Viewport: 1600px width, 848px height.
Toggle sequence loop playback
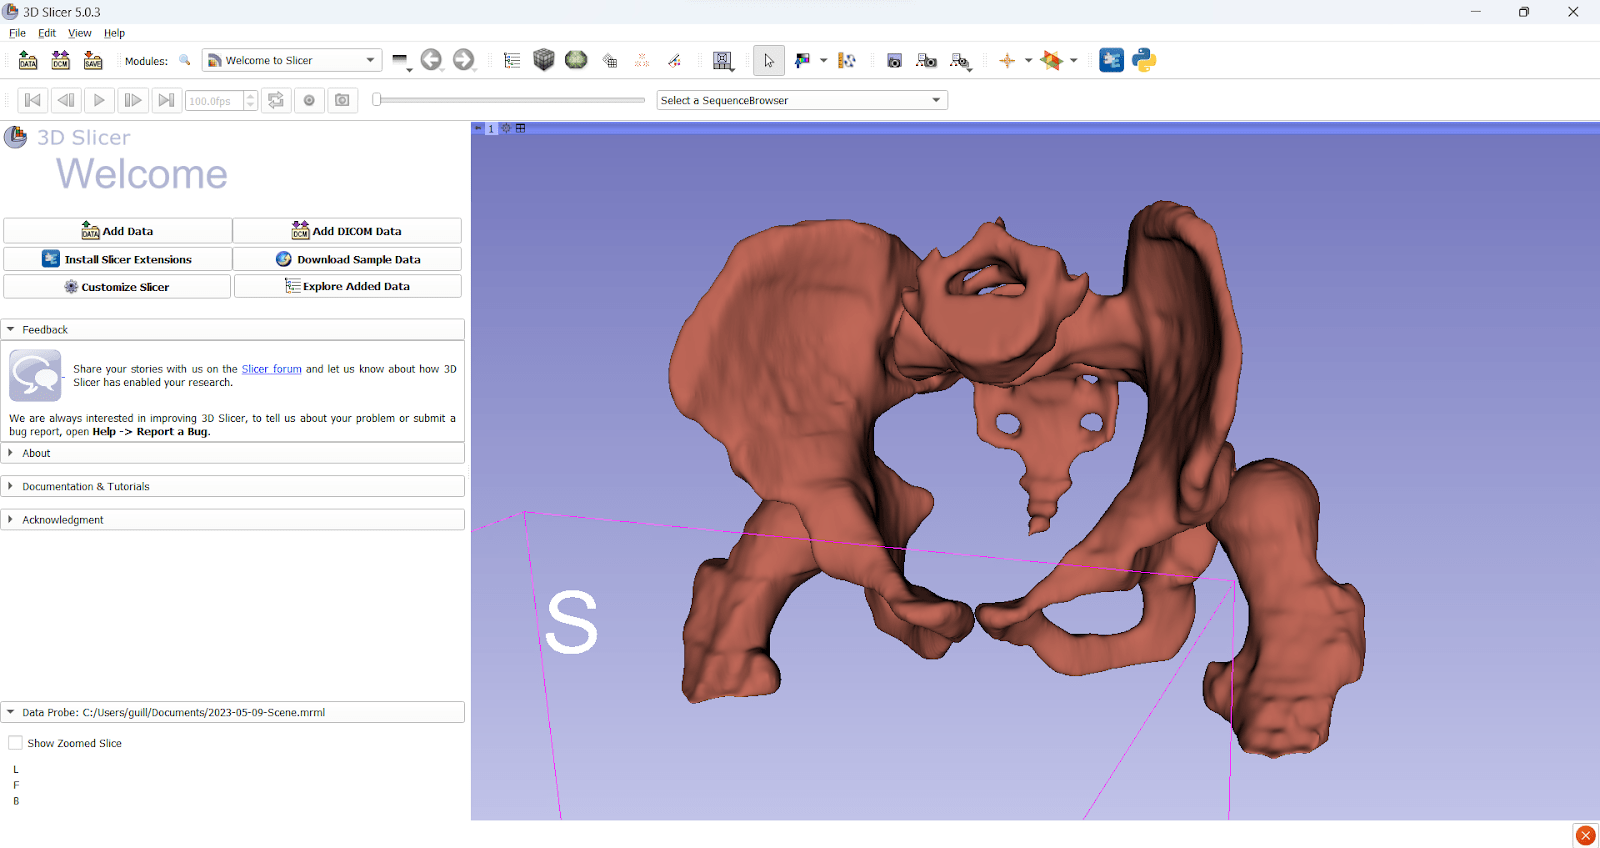point(276,100)
